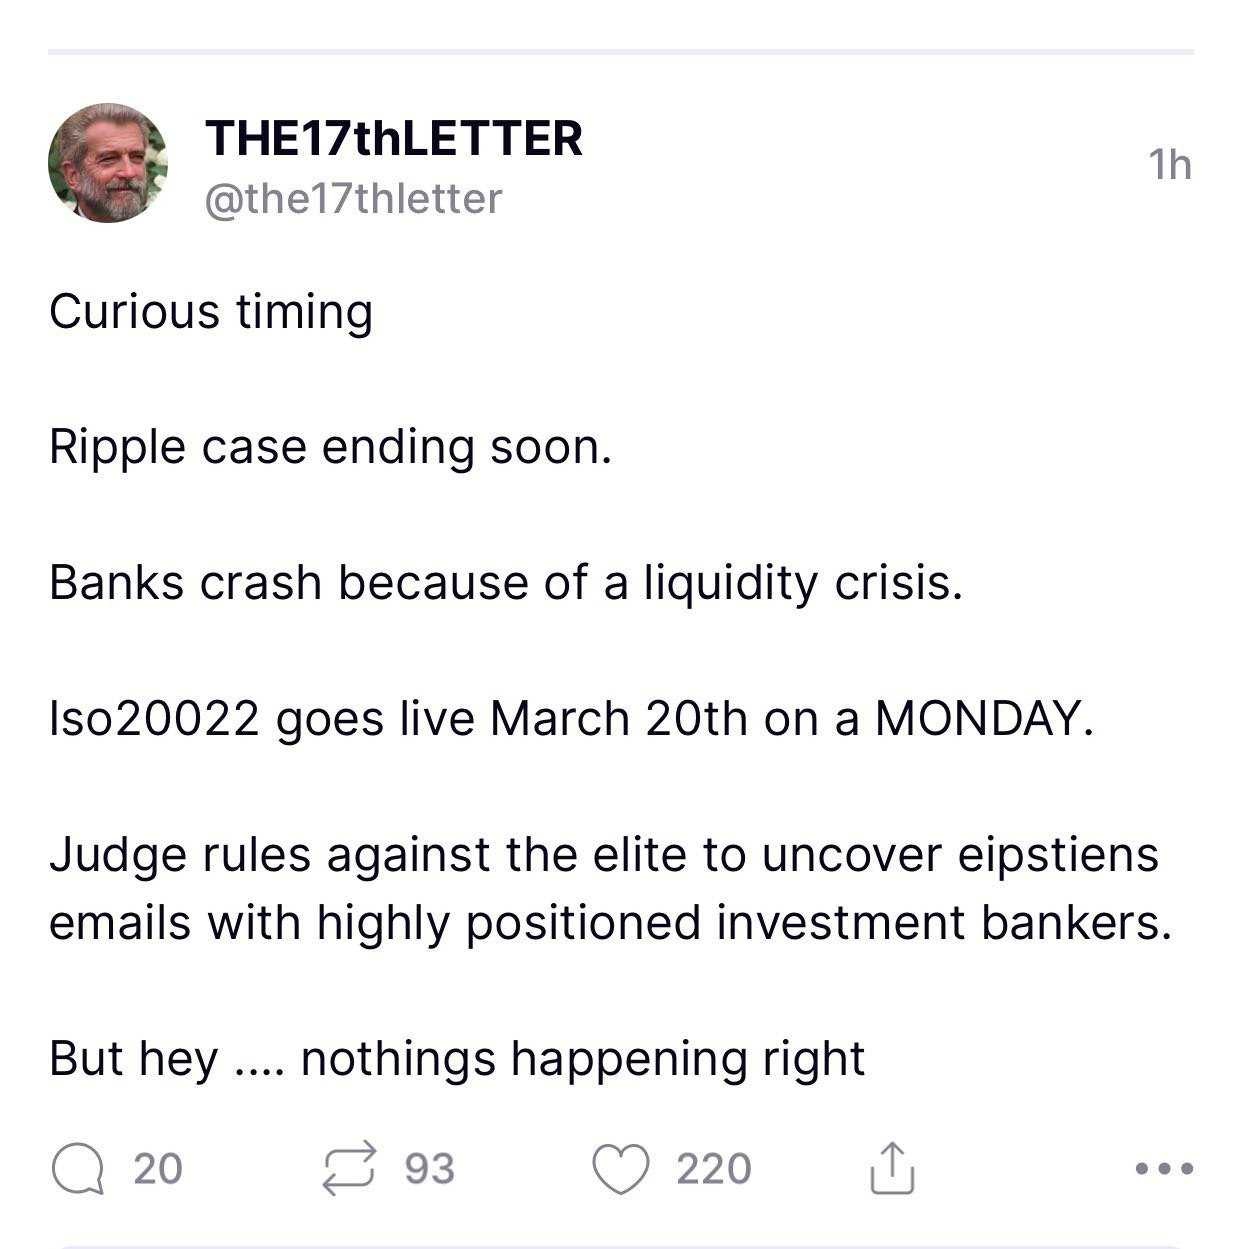Viewport: 1242px width, 1249px height.
Task: Click the 1h post timestamp
Action: (1170, 165)
